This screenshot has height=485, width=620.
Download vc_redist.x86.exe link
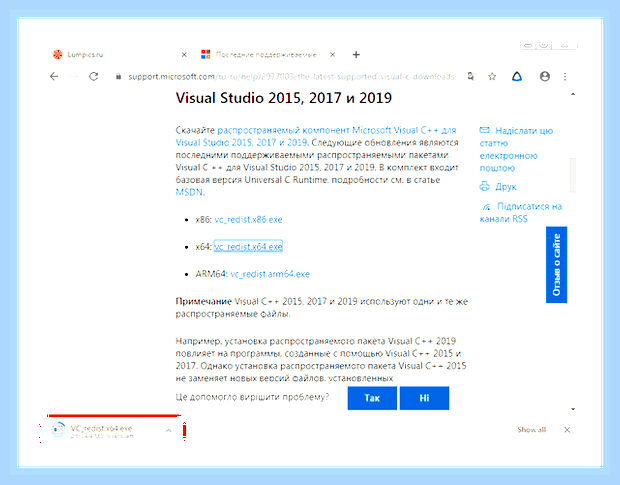[x=248, y=220]
